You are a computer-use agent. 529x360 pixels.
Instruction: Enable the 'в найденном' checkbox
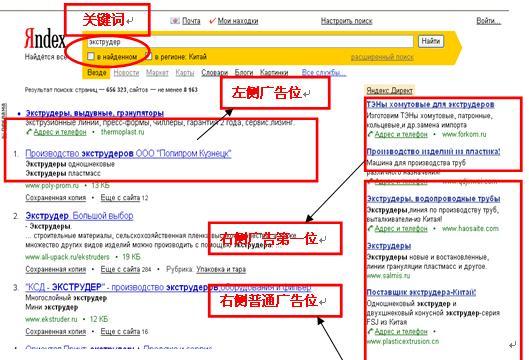tap(90, 56)
